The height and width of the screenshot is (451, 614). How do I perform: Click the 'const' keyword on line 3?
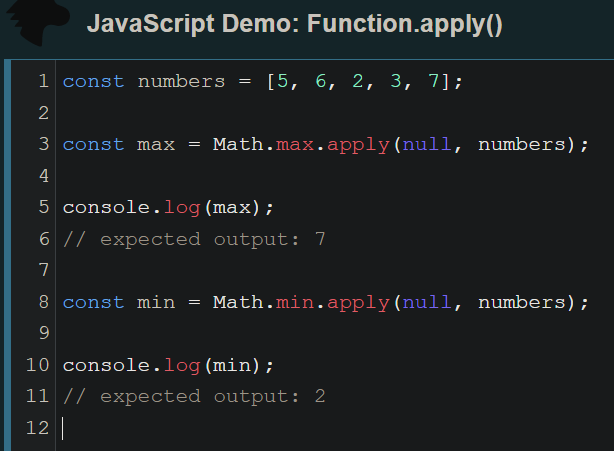(93, 144)
